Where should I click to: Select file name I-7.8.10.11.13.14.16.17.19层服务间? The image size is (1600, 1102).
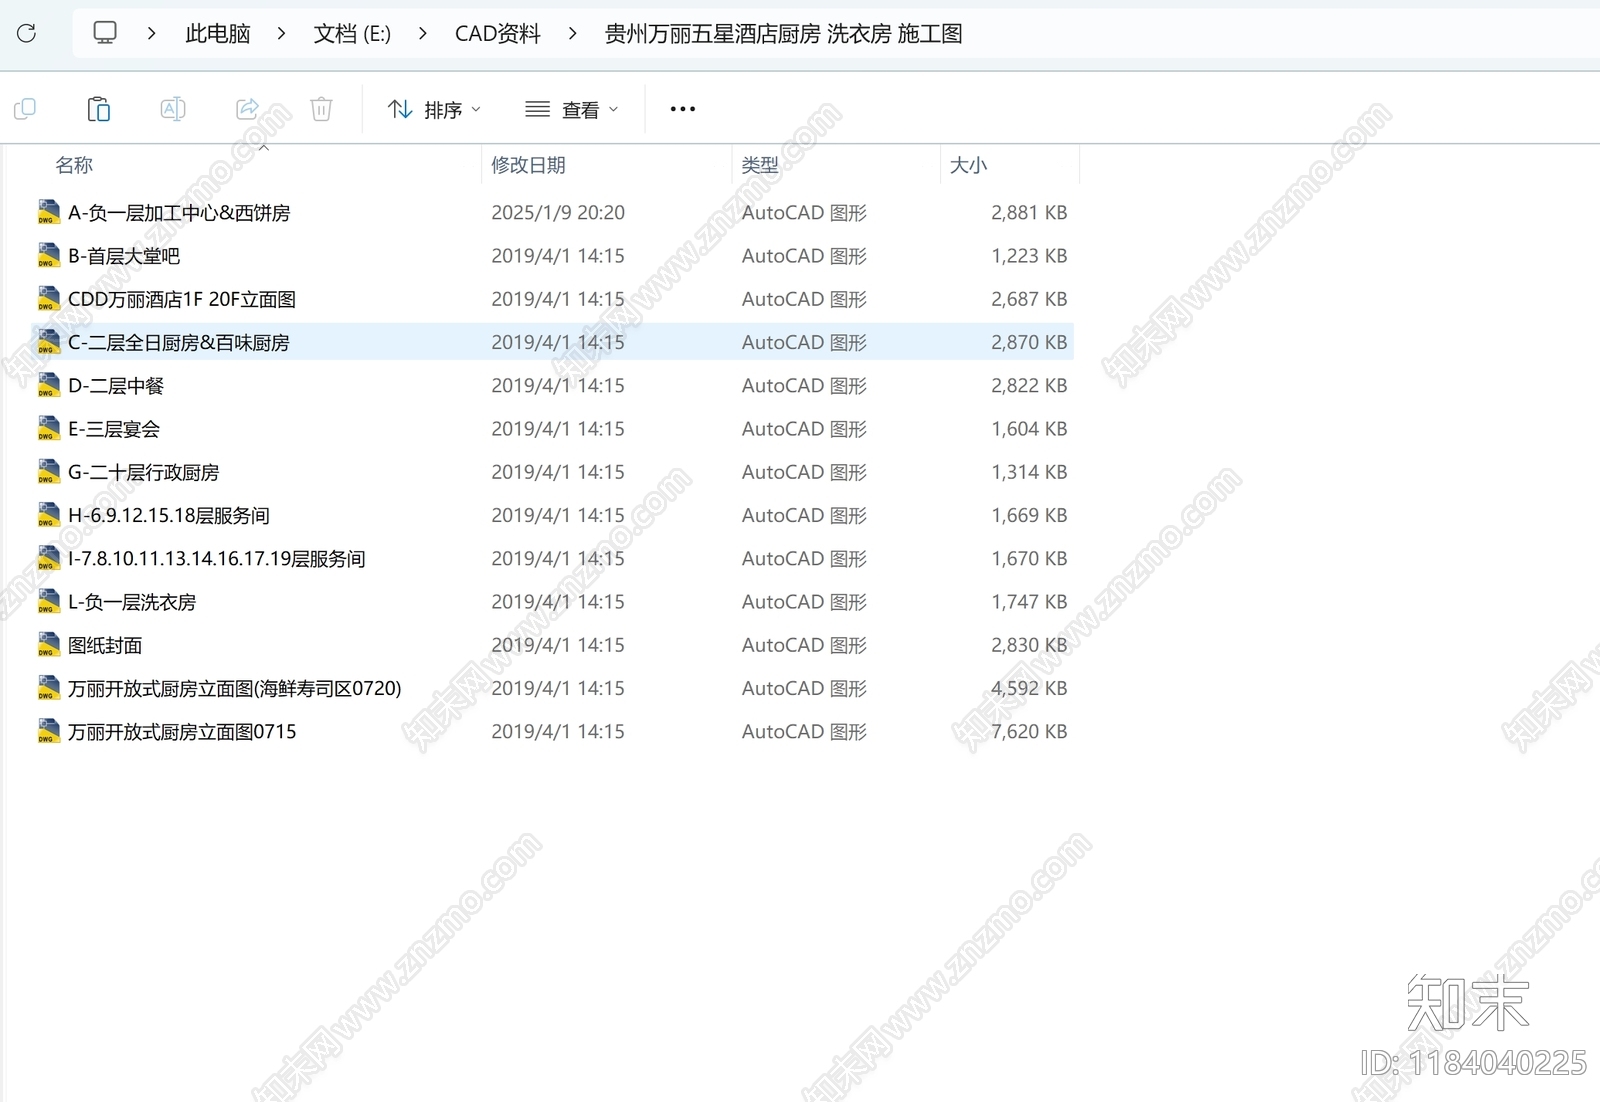[217, 559]
